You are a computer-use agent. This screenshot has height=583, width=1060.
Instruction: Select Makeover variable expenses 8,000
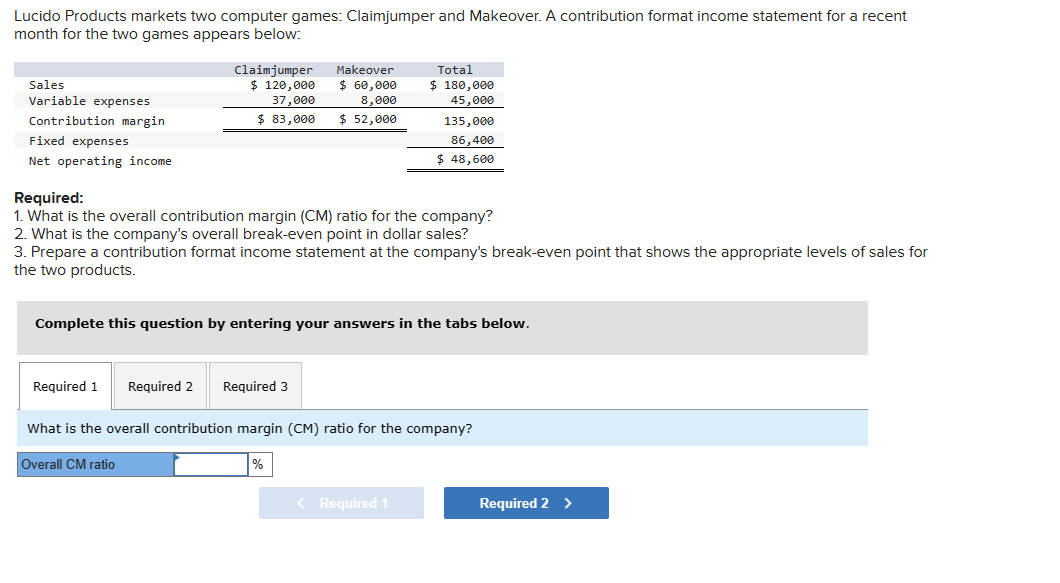pos(379,100)
